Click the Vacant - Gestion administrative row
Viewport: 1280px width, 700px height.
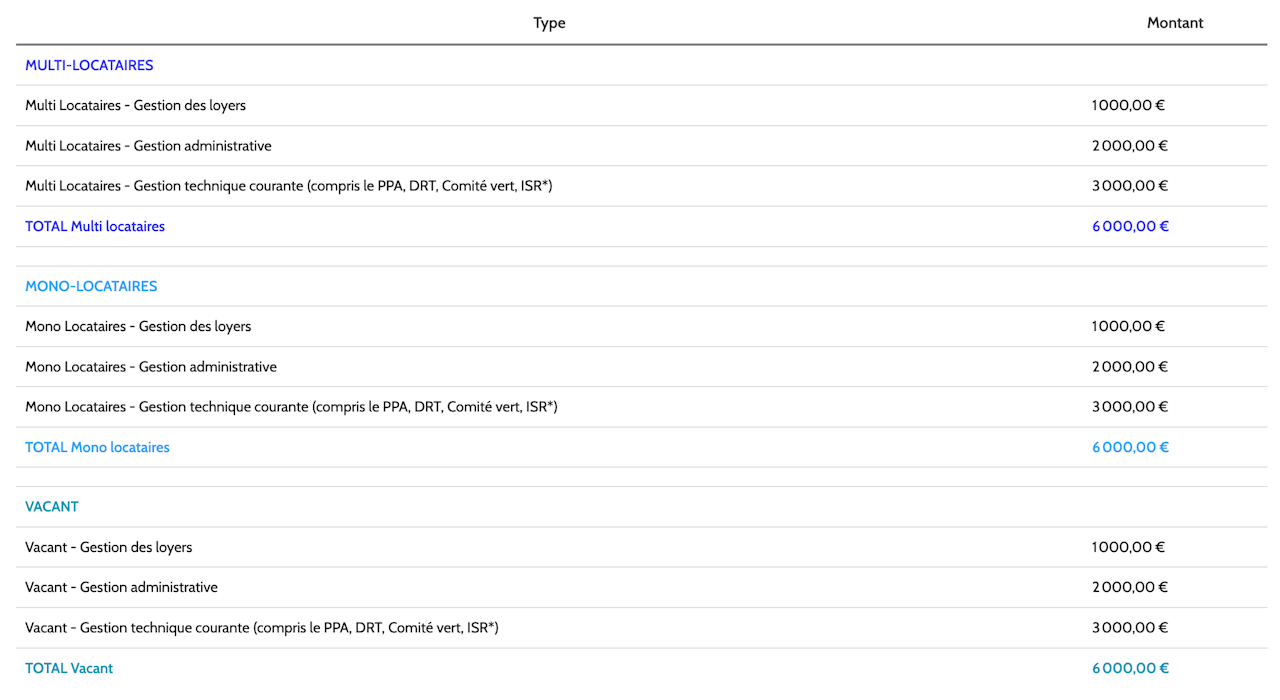coord(641,588)
